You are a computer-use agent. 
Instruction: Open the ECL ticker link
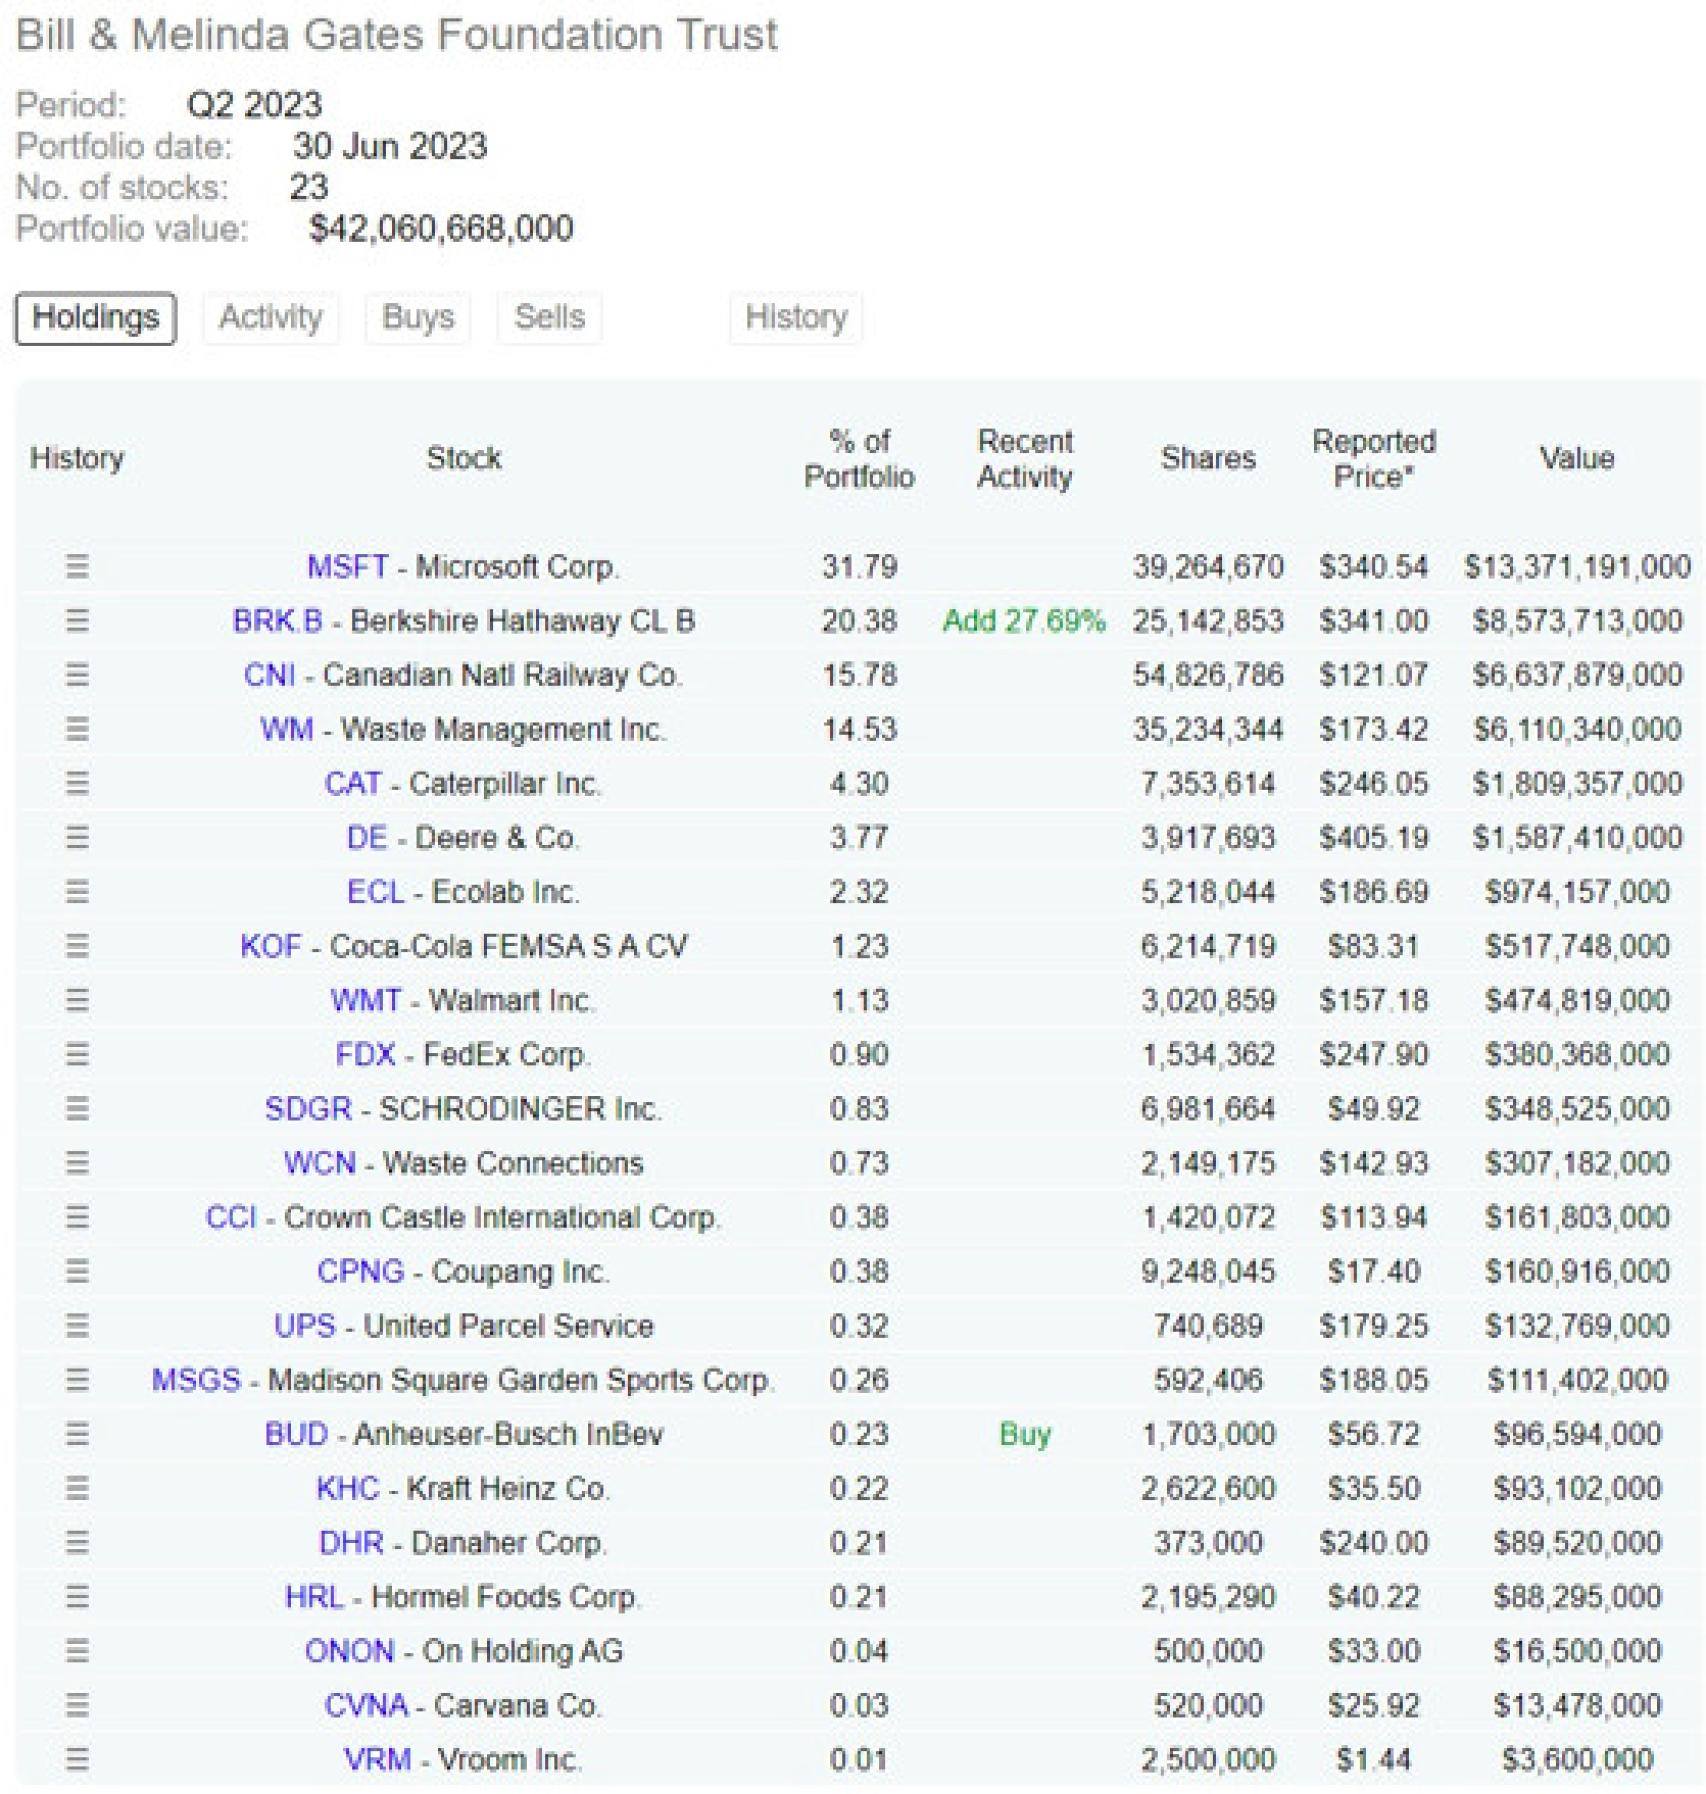click(375, 891)
